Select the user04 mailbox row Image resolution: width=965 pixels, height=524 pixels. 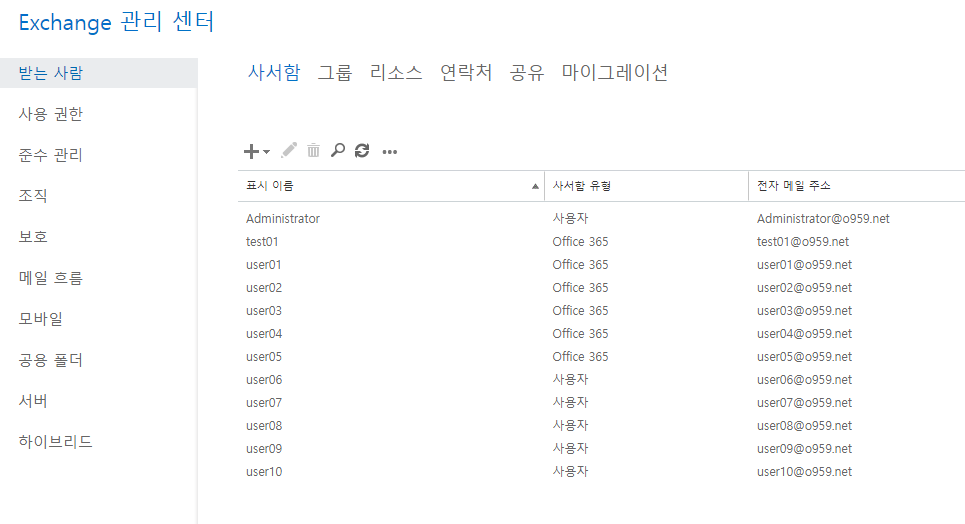(x=601, y=334)
